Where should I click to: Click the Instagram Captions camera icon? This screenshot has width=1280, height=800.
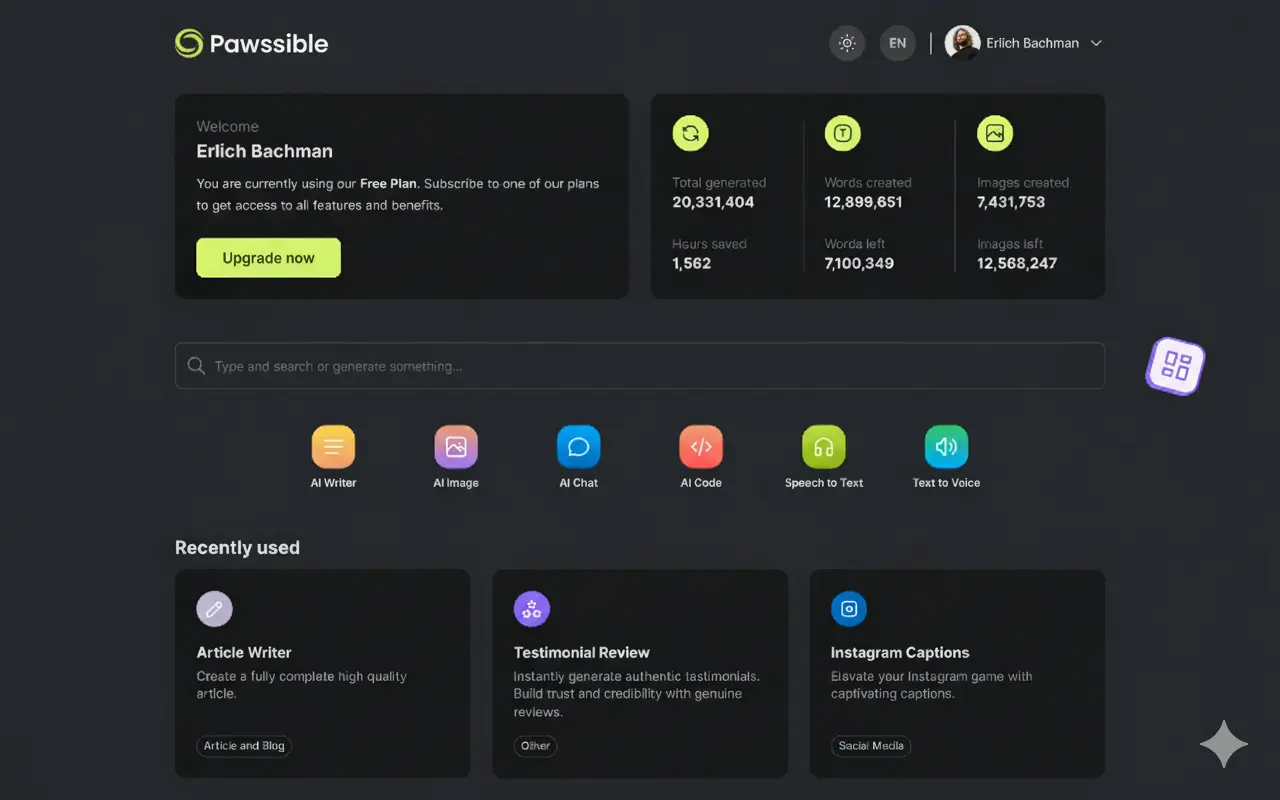[848, 608]
